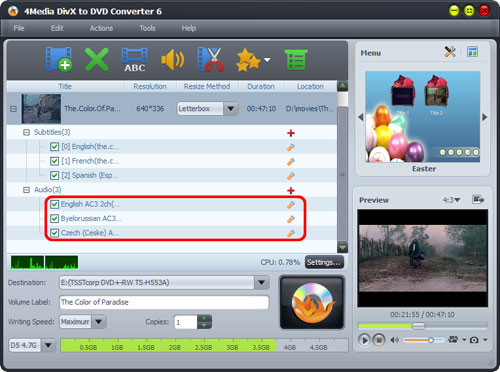Mute preview with the speaker icon
This screenshot has height=372, width=500.
[394, 340]
